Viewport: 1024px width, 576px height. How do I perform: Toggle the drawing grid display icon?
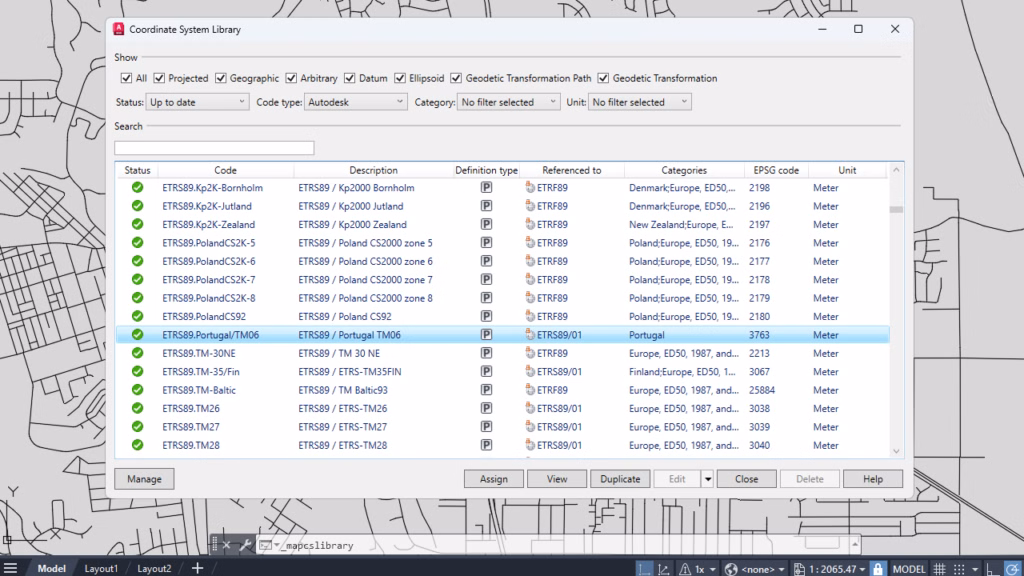940,569
